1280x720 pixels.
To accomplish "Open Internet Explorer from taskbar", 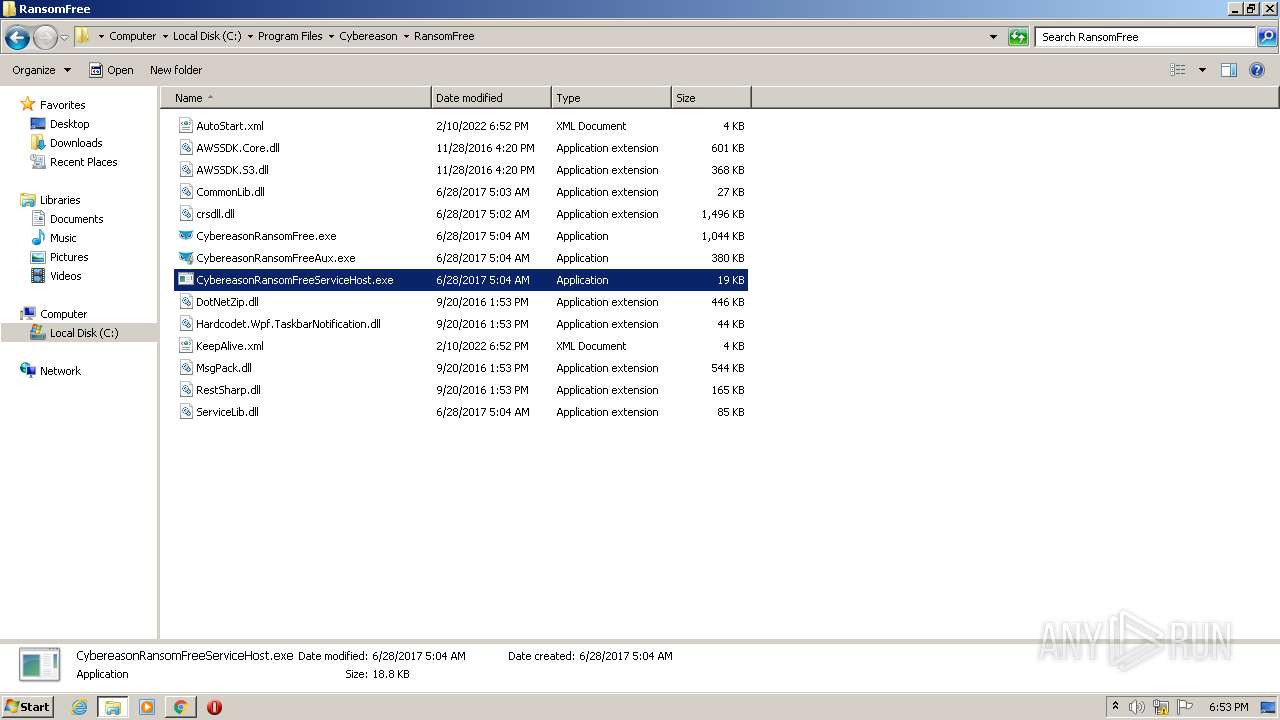I will (x=79, y=707).
